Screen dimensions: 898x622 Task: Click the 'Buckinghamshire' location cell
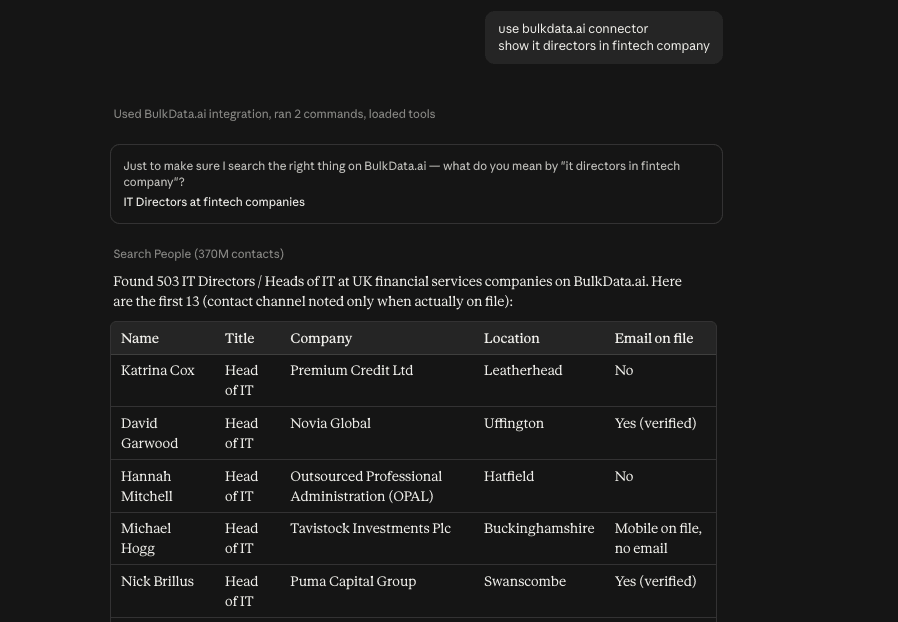point(539,528)
